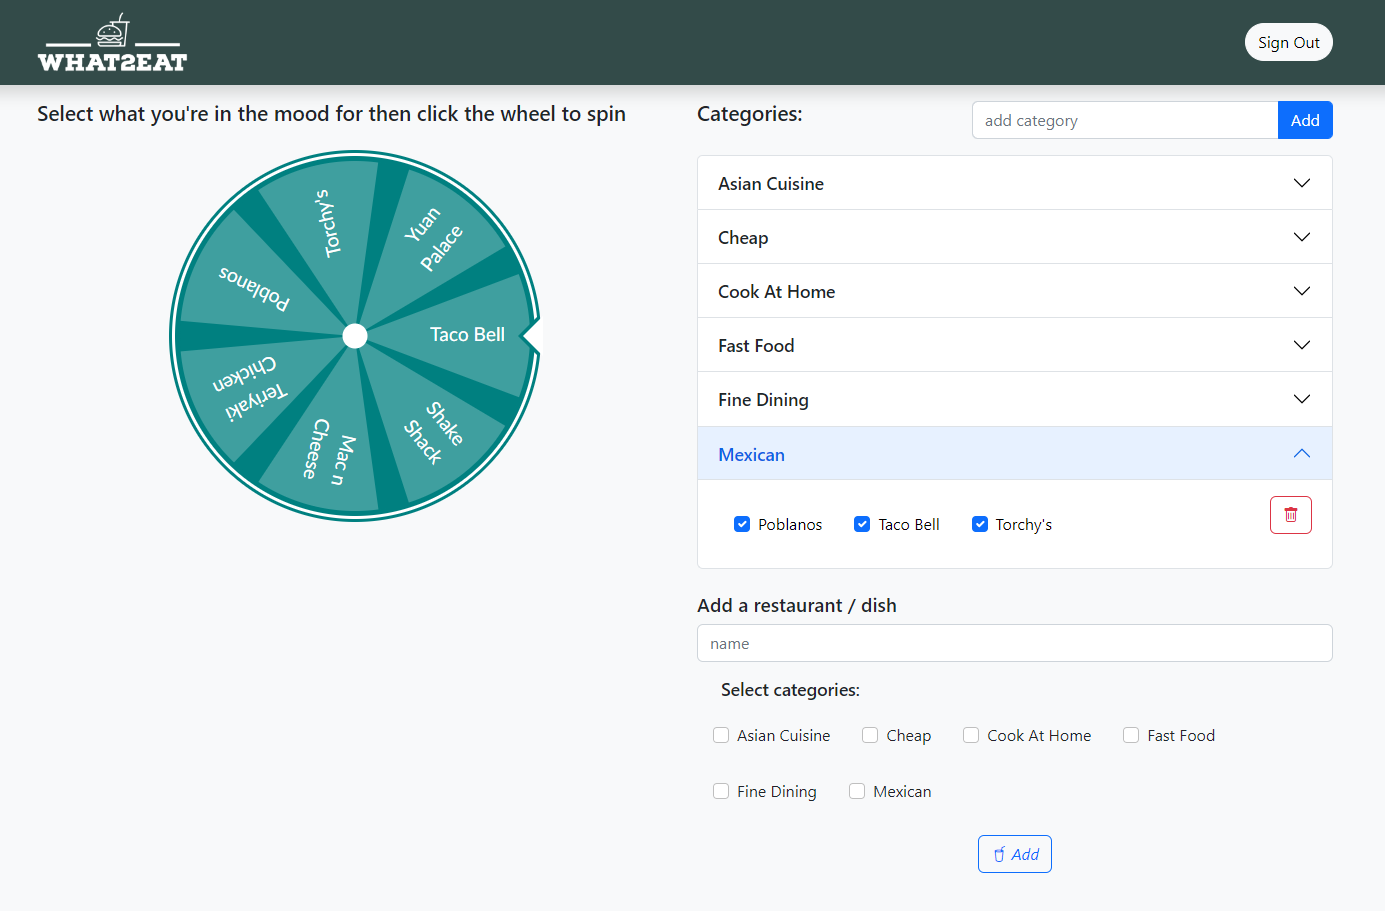Click Add next to the category field

1305,119
